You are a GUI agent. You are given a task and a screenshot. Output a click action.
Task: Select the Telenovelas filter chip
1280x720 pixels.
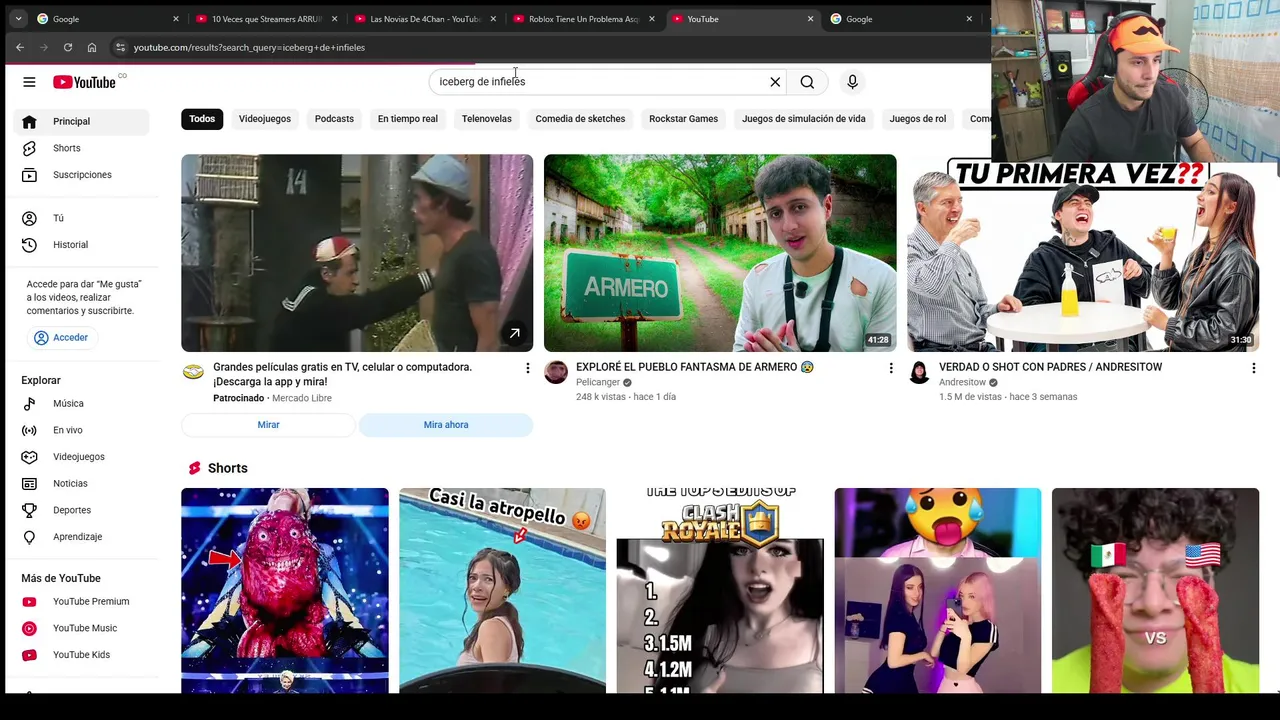[486, 119]
